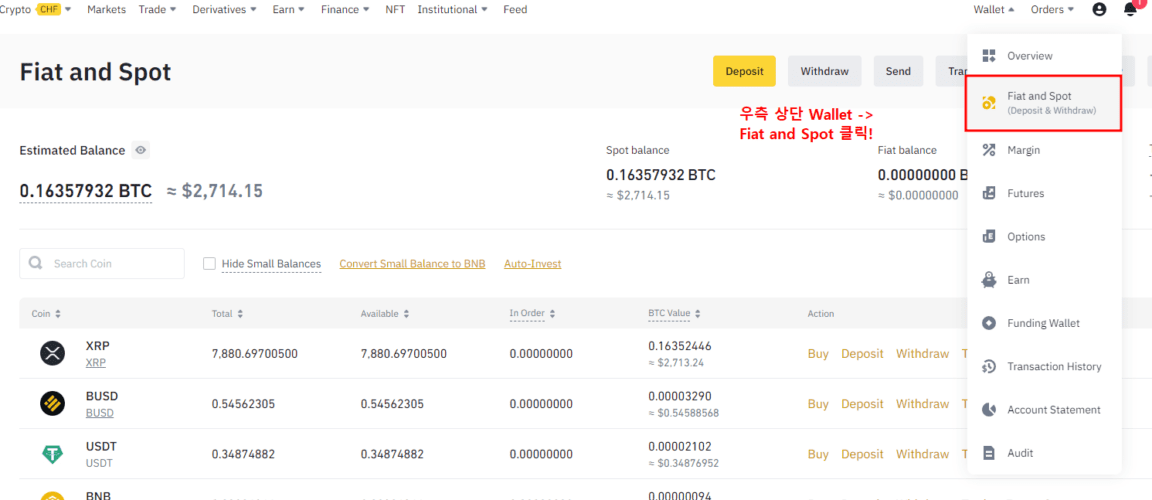Open the NFT menu item

[395, 10]
